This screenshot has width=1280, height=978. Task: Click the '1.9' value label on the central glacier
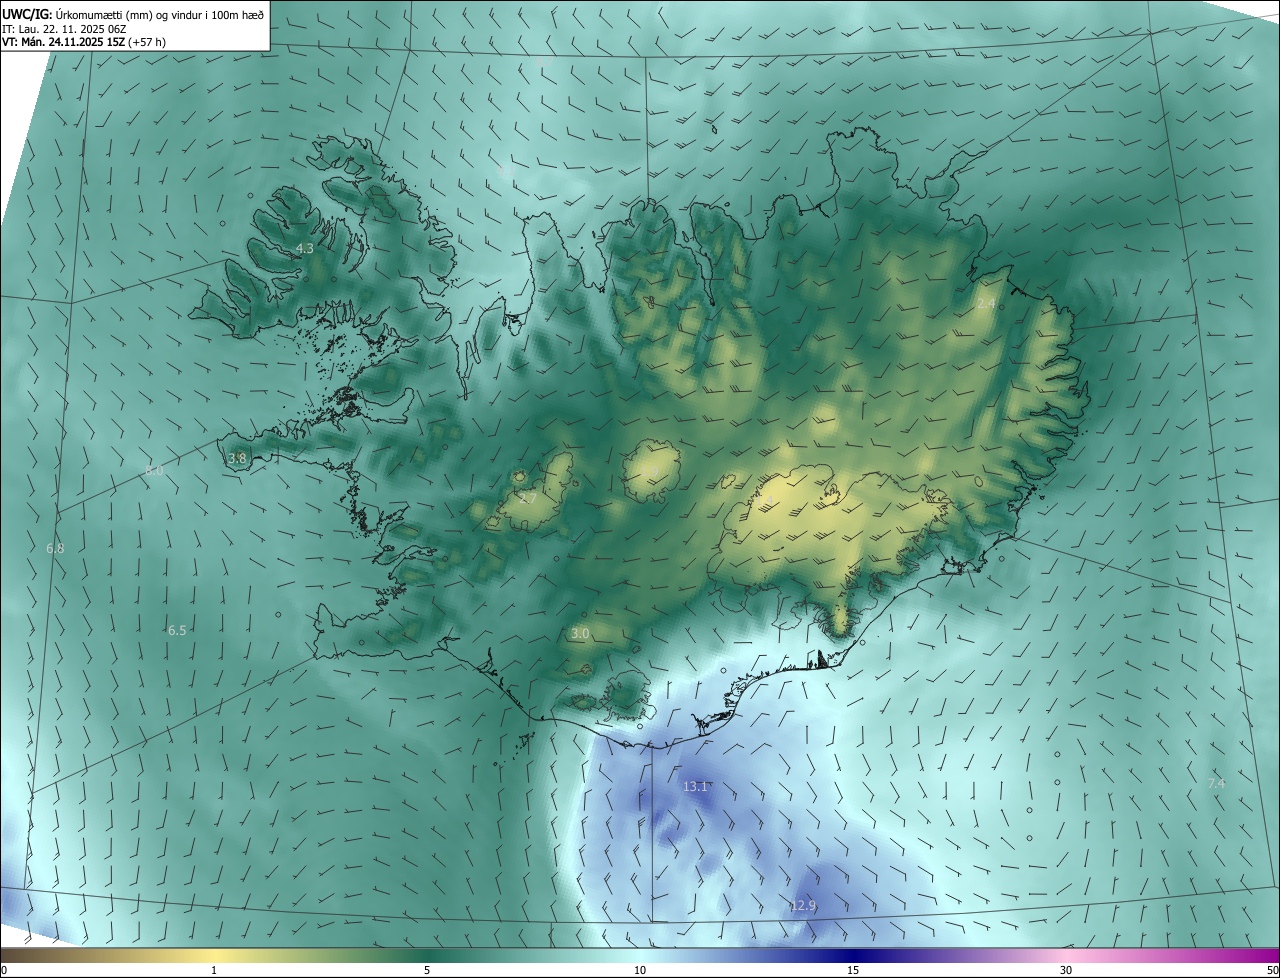(x=649, y=470)
